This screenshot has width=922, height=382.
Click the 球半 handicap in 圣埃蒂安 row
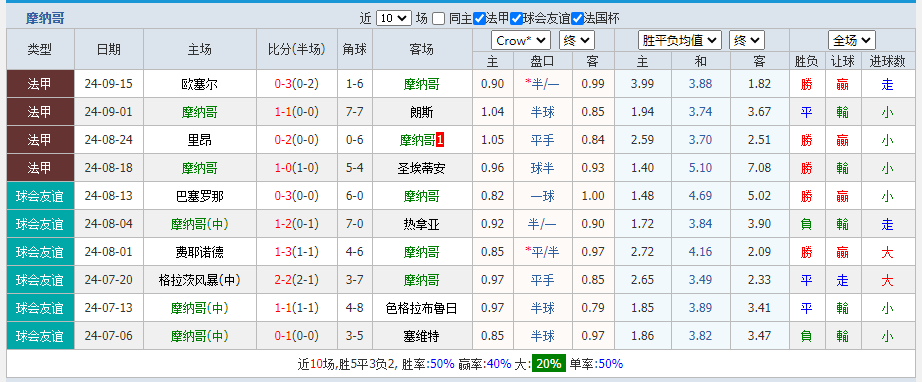542,168
